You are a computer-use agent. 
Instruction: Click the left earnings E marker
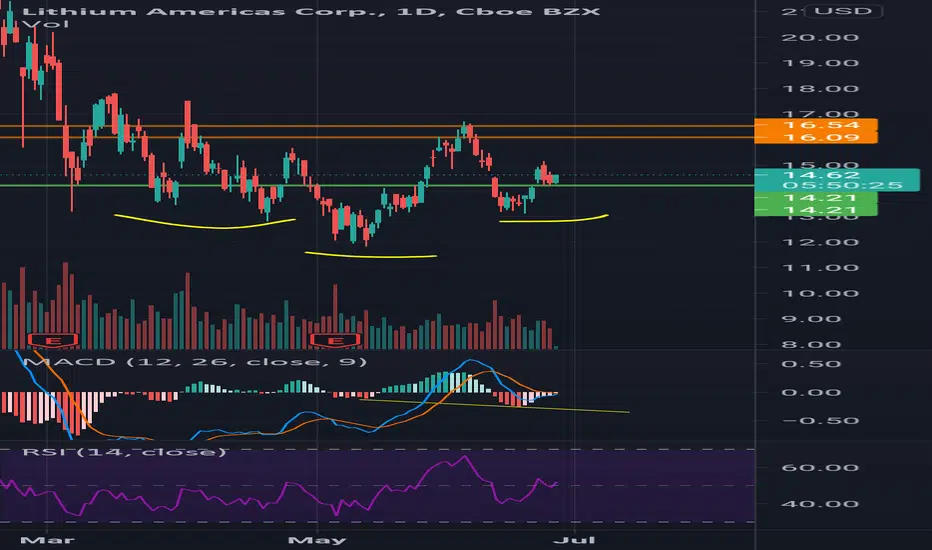coord(53,341)
